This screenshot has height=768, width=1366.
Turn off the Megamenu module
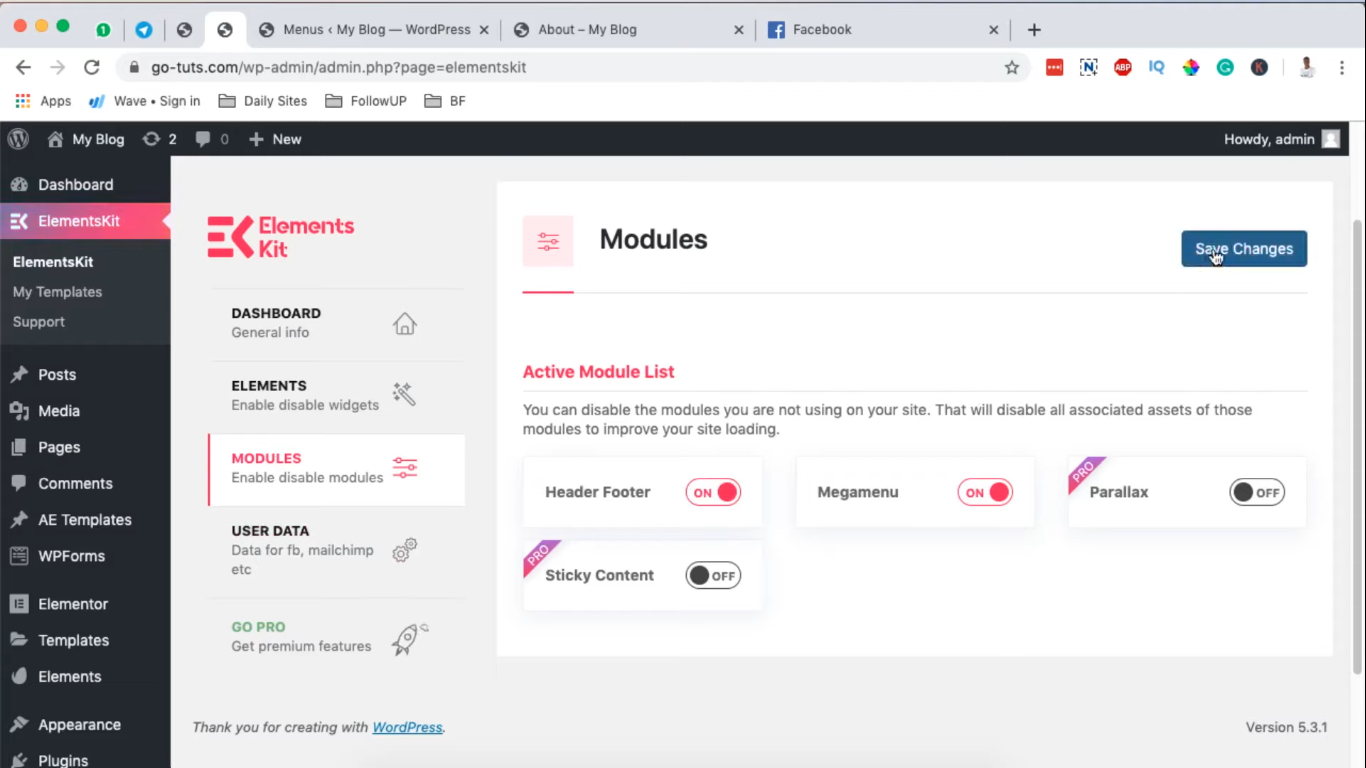pos(985,492)
